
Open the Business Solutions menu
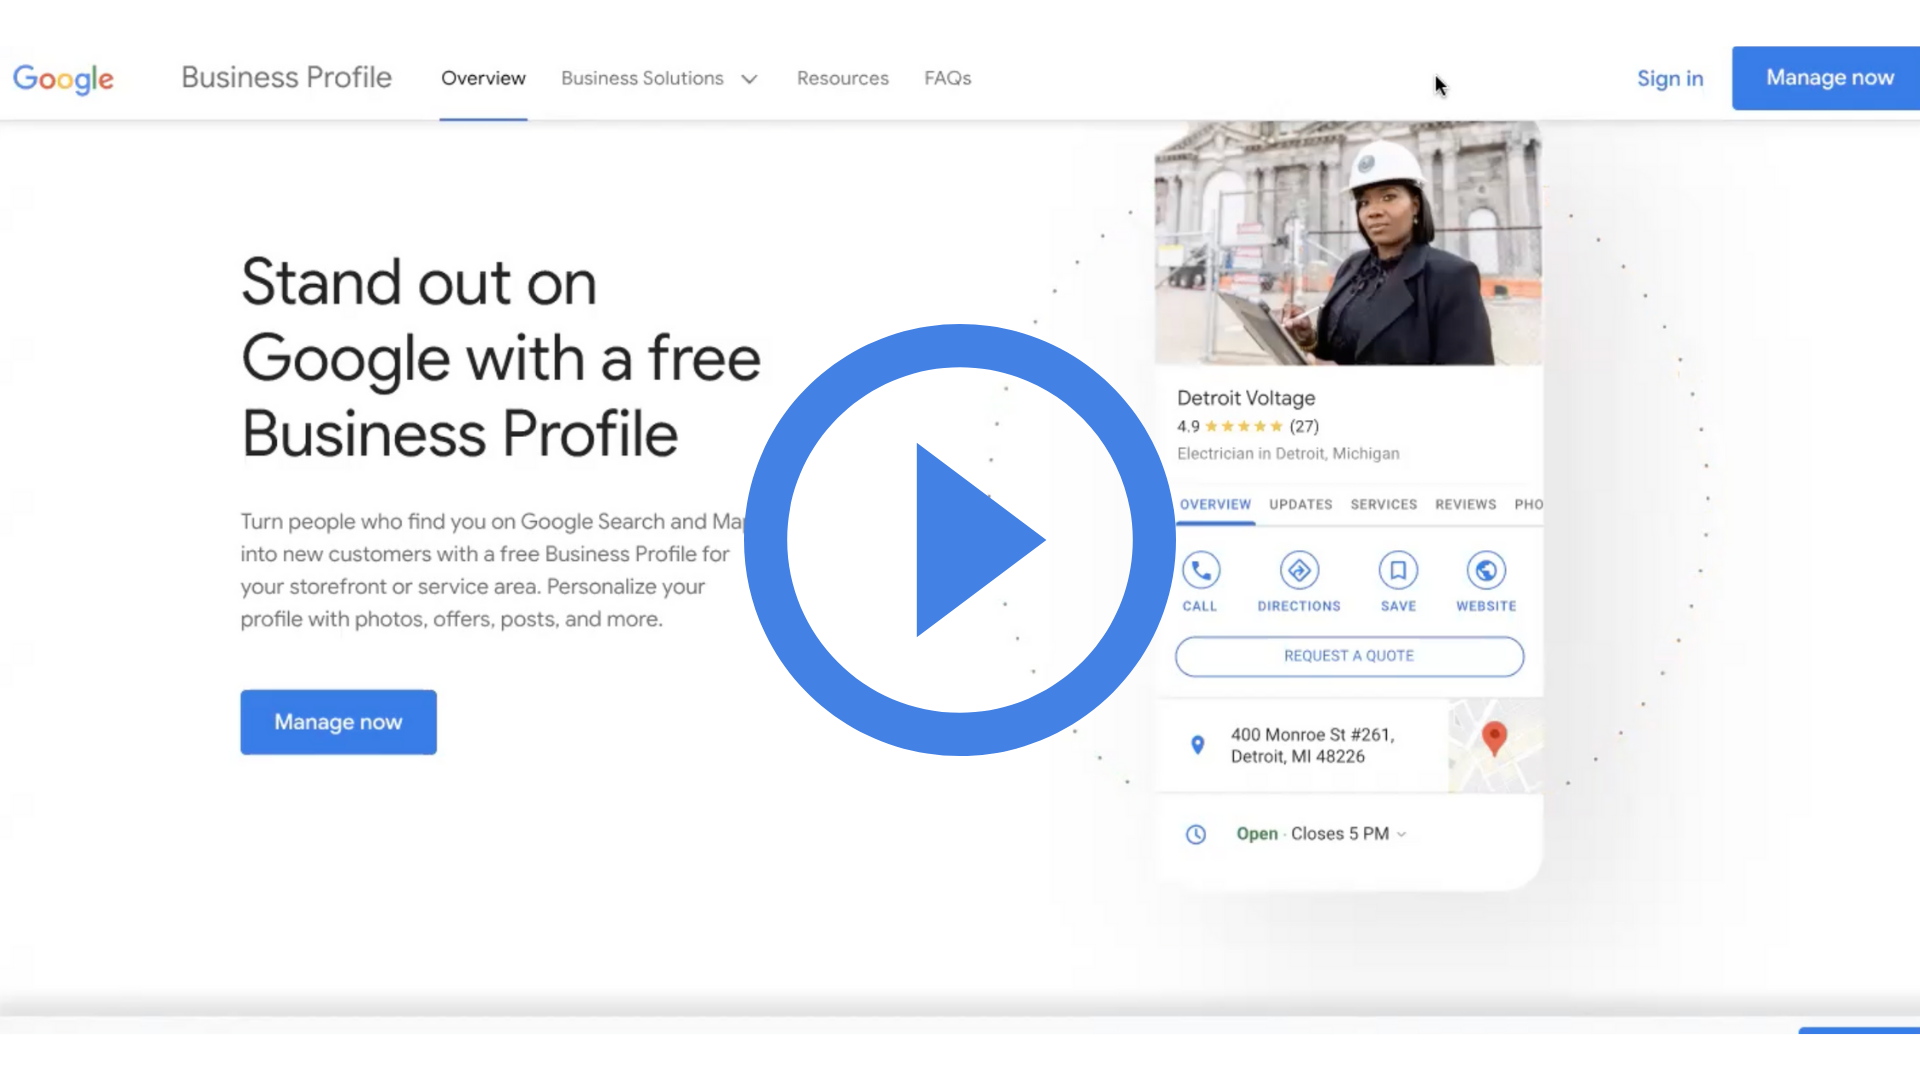pos(642,78)
